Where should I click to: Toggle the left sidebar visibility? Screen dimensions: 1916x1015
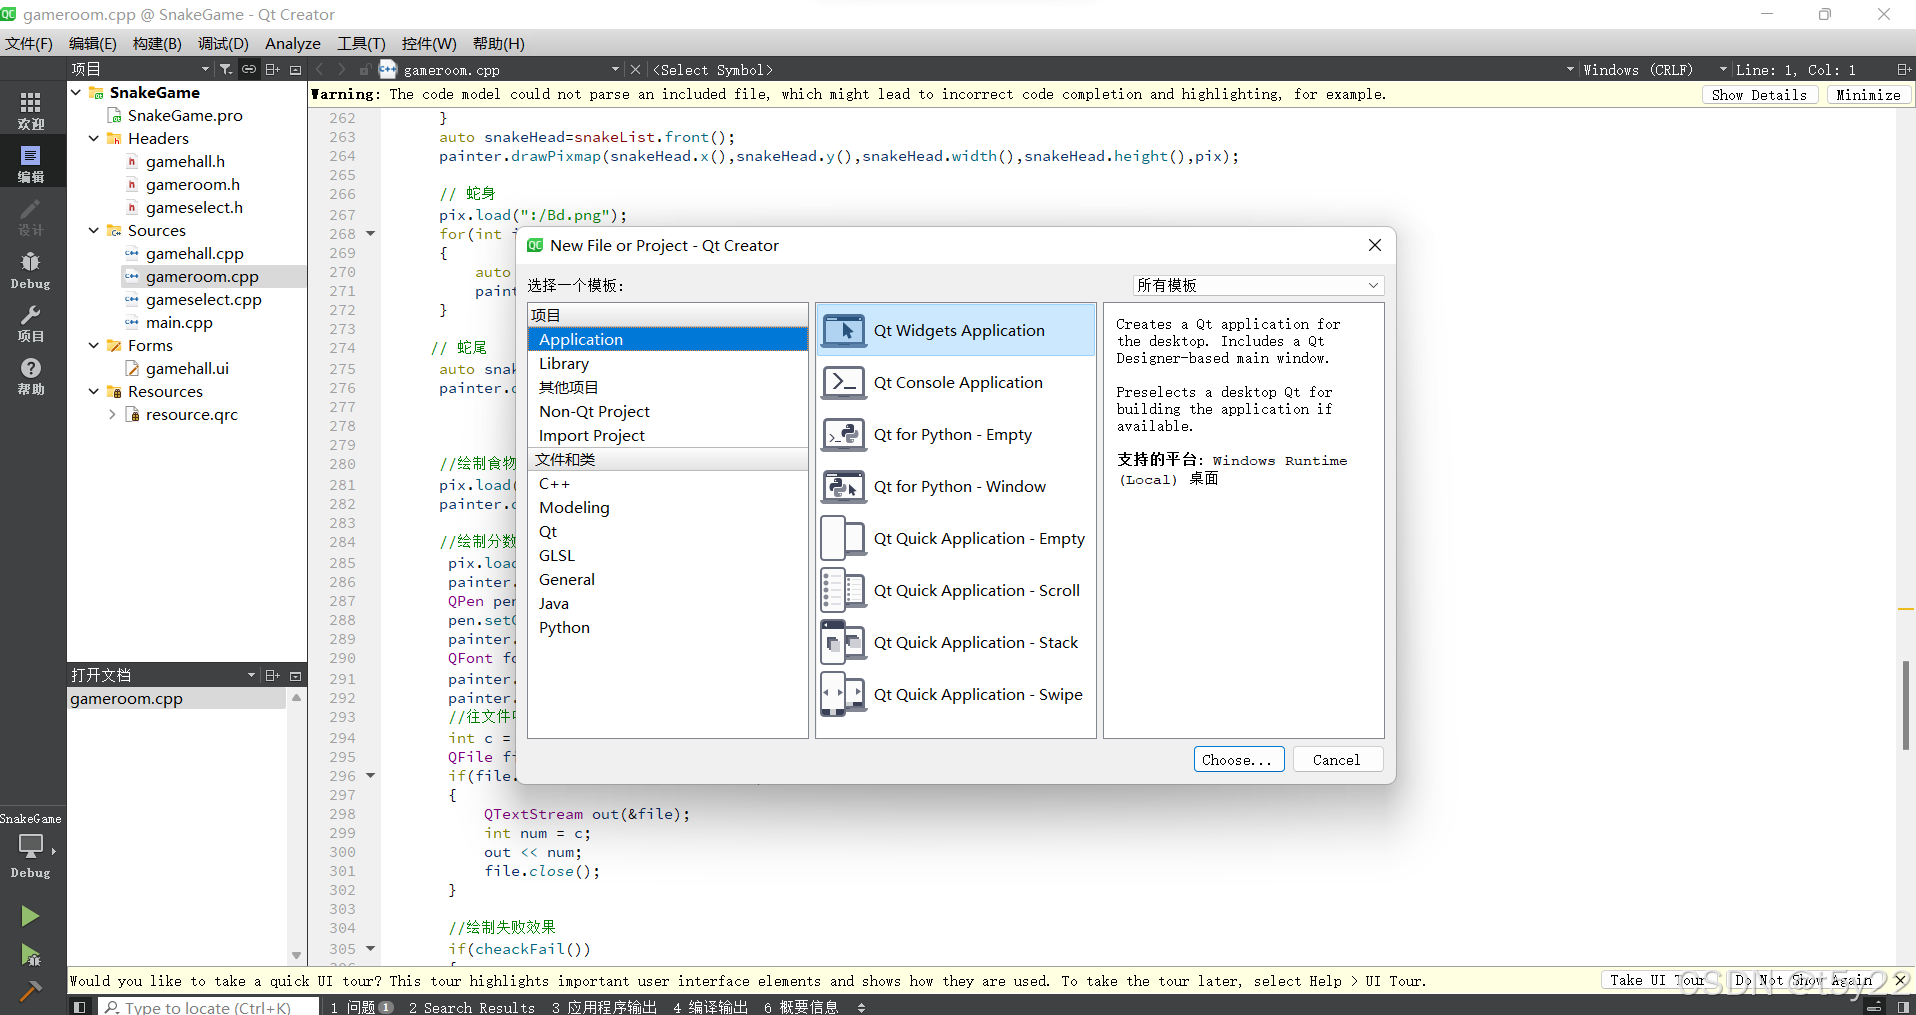point(80,1006)
